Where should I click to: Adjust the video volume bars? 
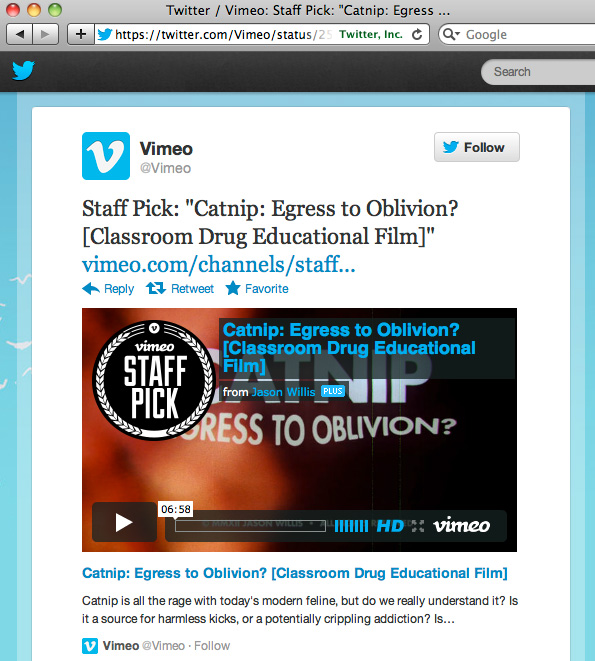[351, 526]
